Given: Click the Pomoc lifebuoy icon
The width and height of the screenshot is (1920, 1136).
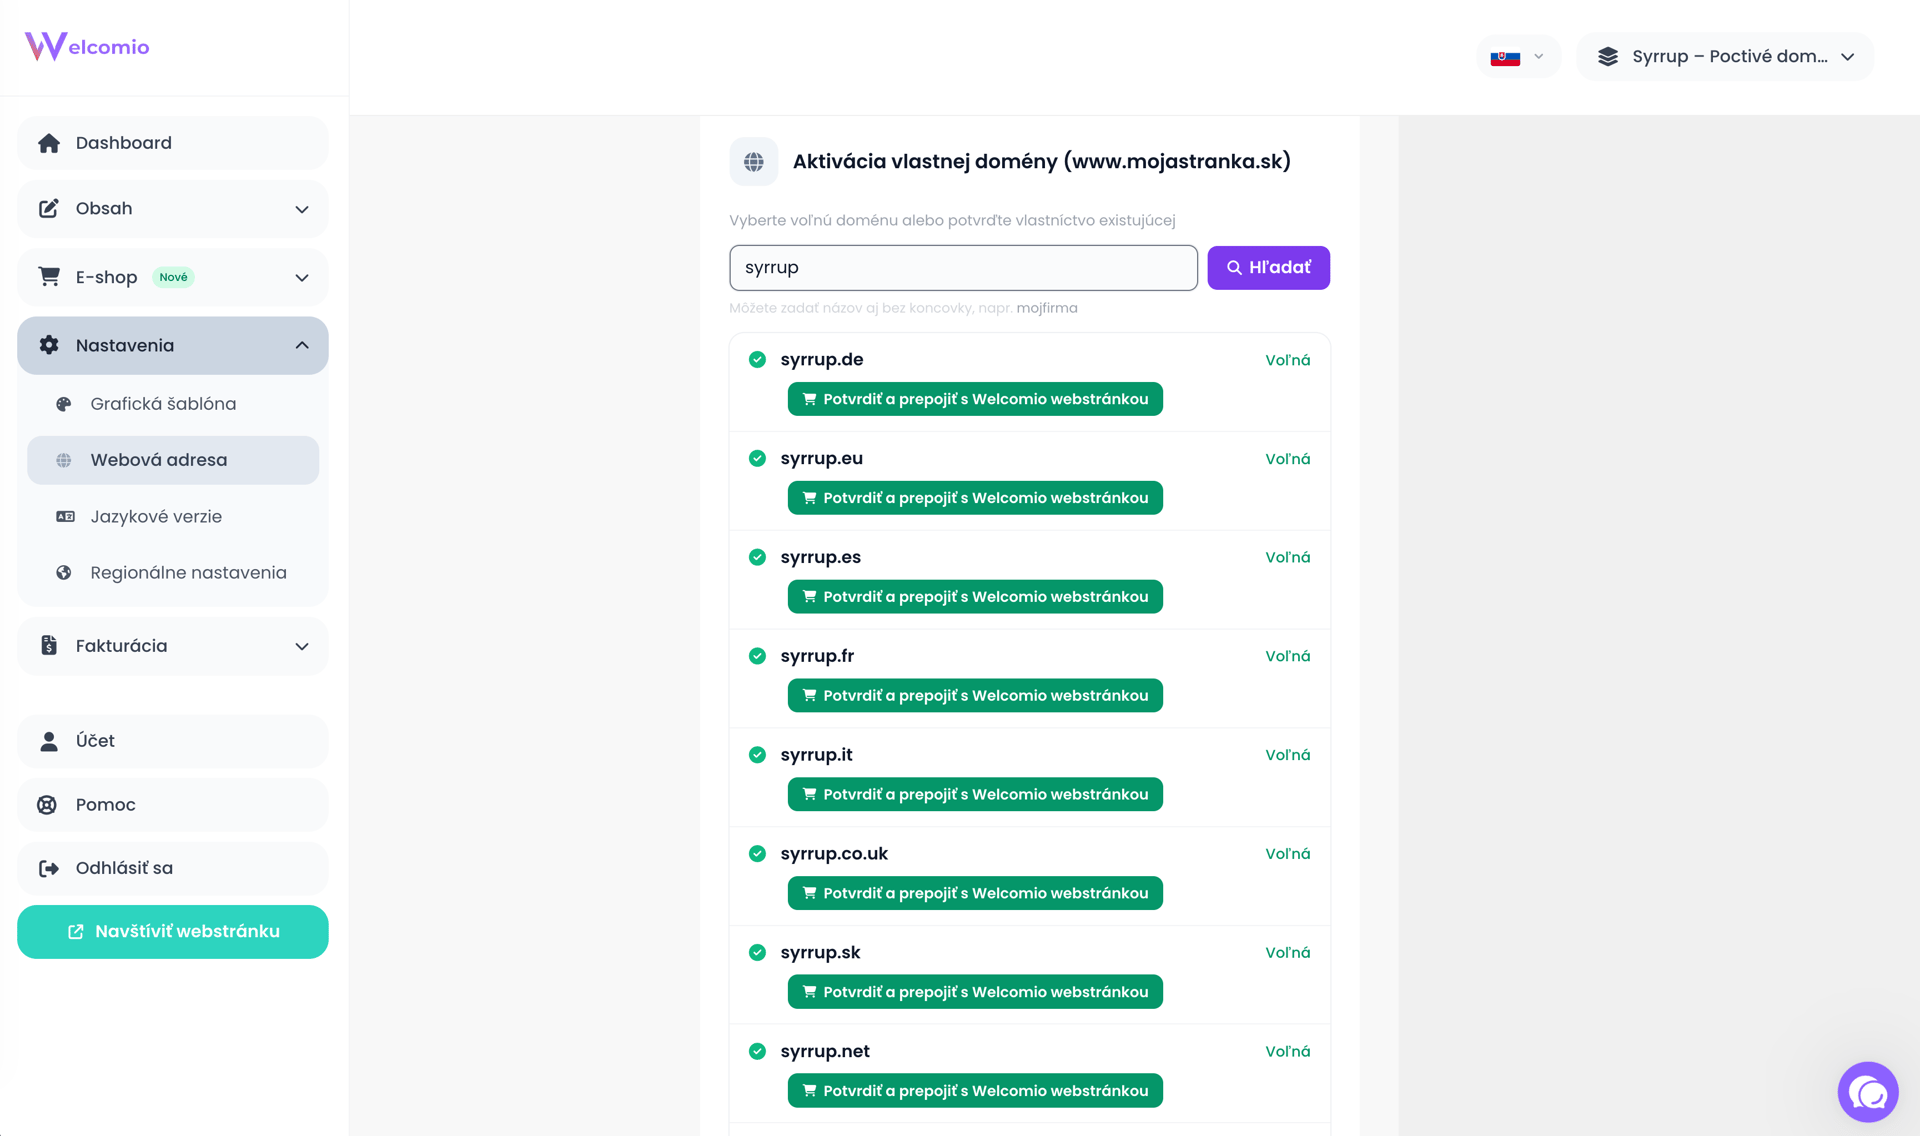Looking at the screenshot, I should click(x=47, y=805).
